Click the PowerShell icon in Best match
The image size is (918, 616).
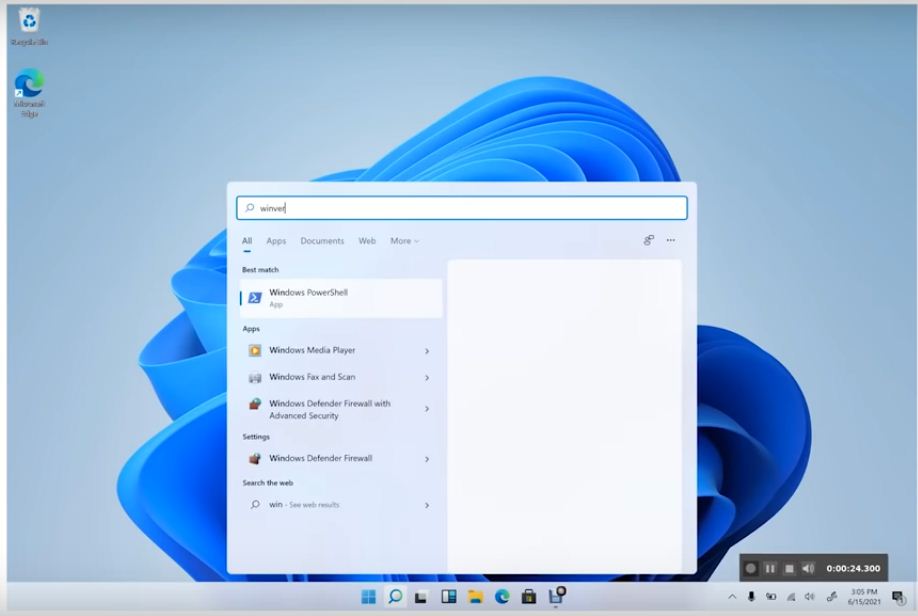255,298
